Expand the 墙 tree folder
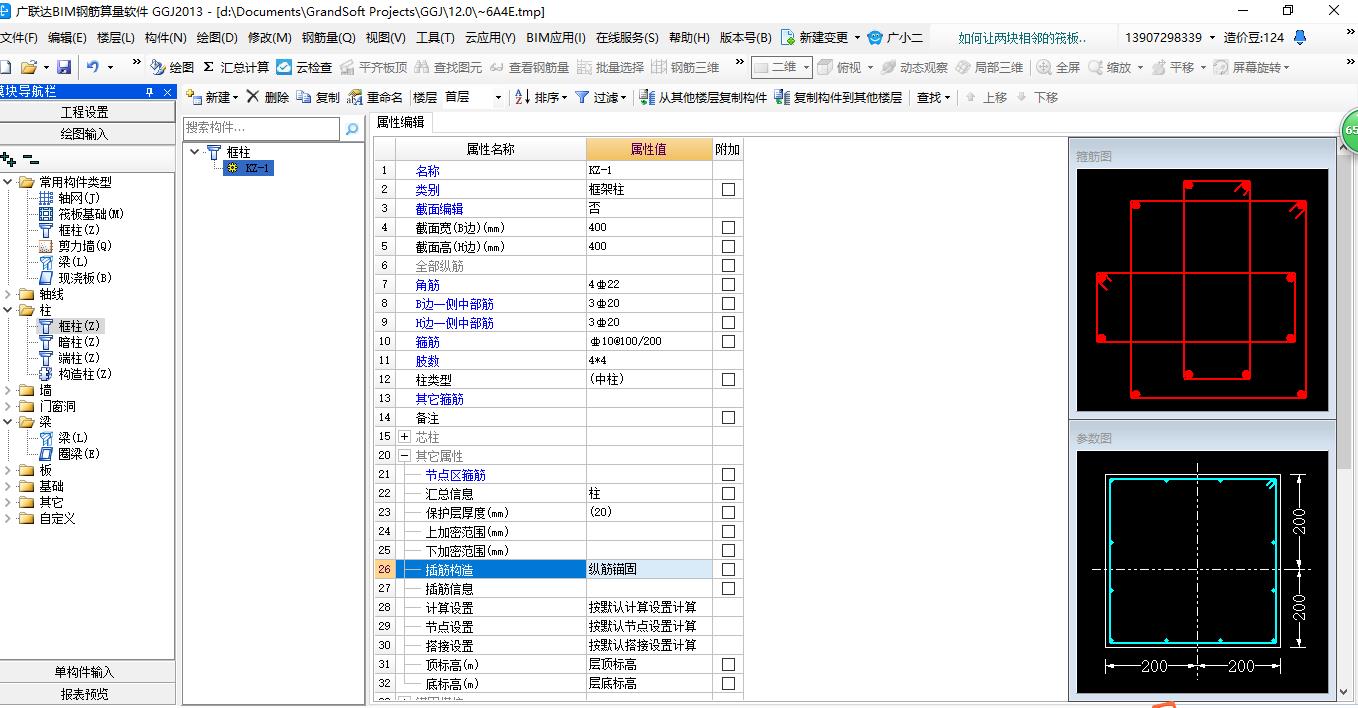 pyautogui.click(x=9, y=390)
